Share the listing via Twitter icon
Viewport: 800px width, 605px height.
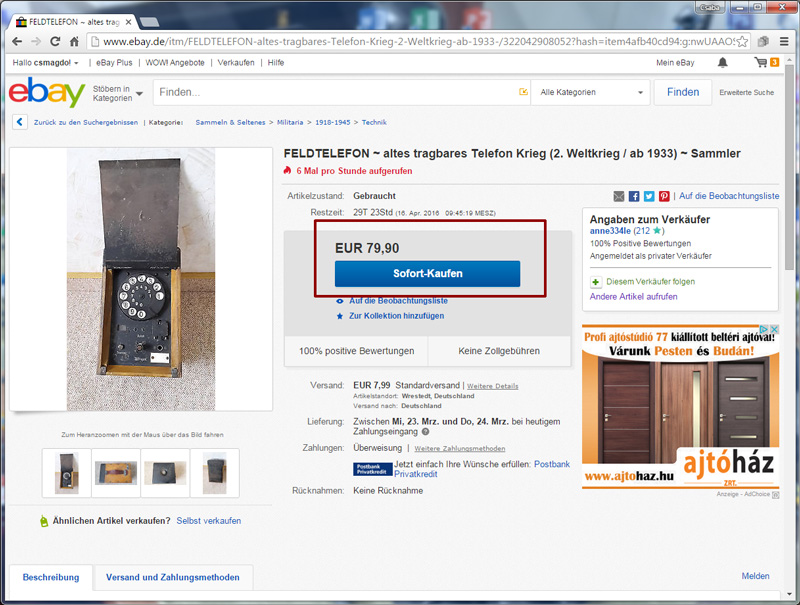[x=649, y=196]
